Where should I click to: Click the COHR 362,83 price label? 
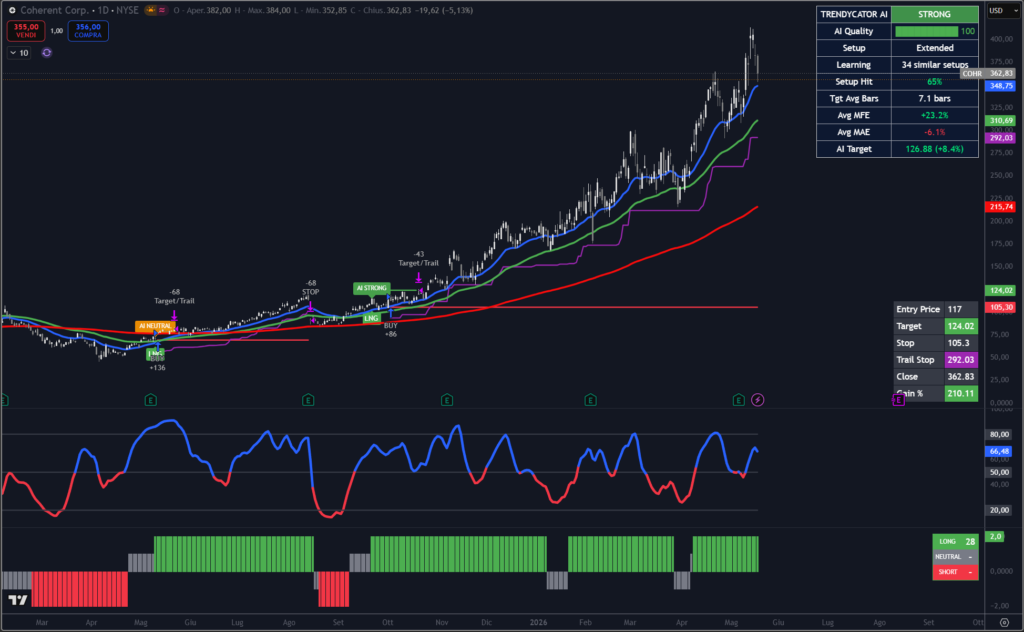coord(987,74)
